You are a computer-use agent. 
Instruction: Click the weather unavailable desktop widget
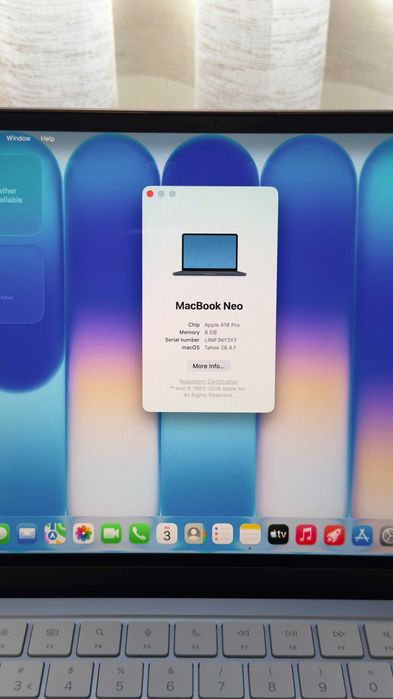pyautogui.click(x=20, y=195)
